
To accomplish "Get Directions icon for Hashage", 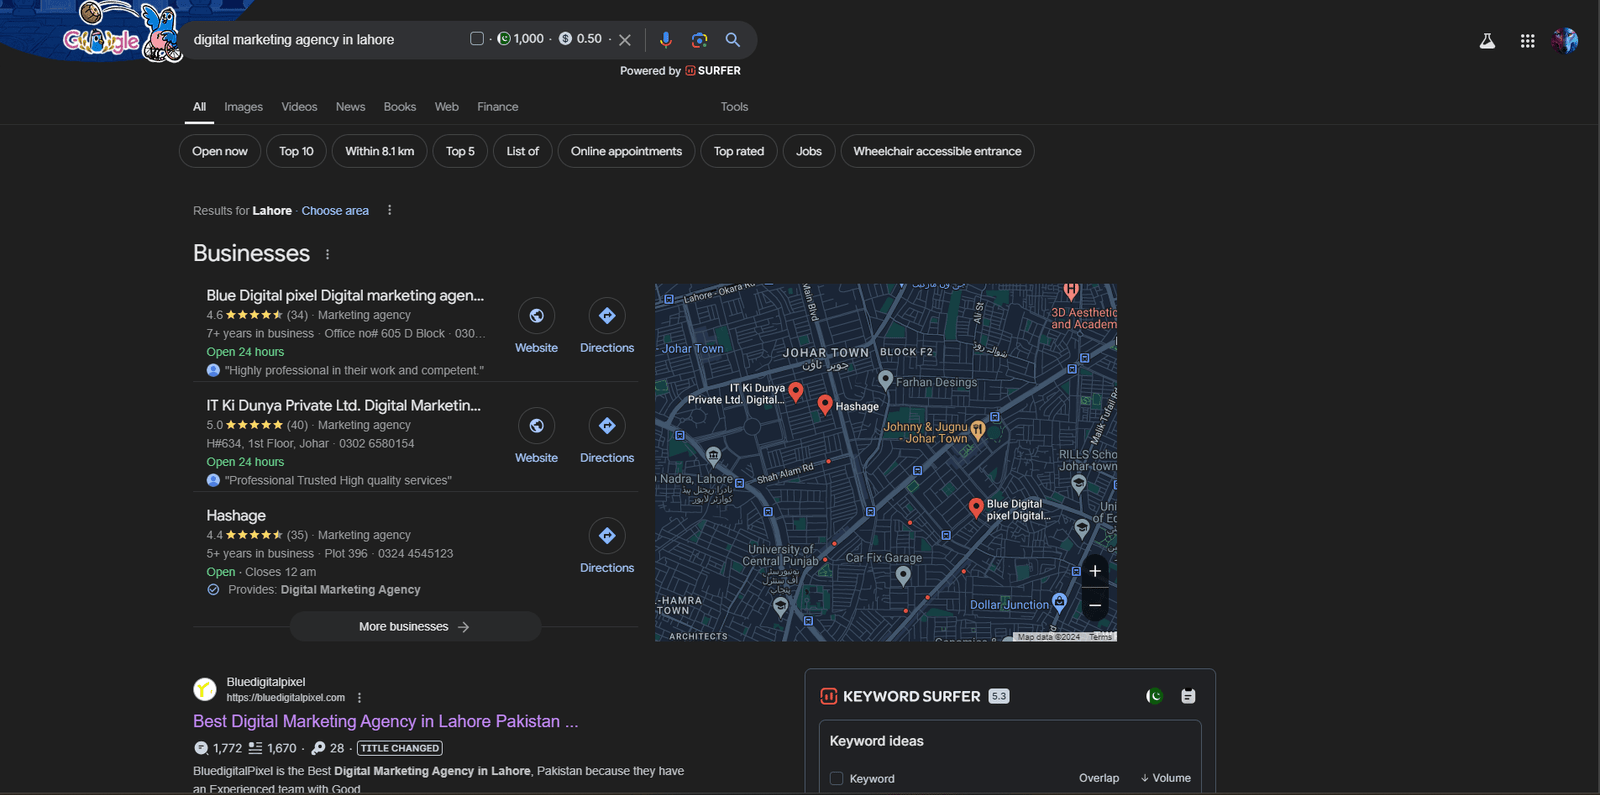I will (607, 536).
